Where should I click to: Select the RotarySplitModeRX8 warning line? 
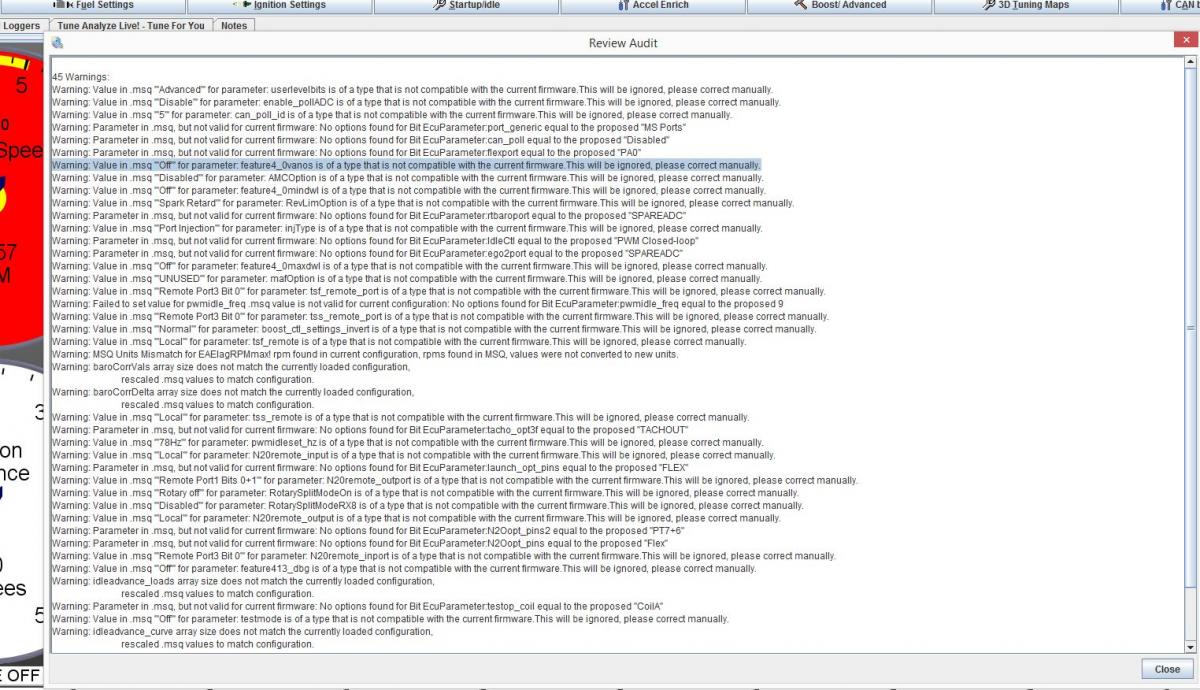click(428, 505)
